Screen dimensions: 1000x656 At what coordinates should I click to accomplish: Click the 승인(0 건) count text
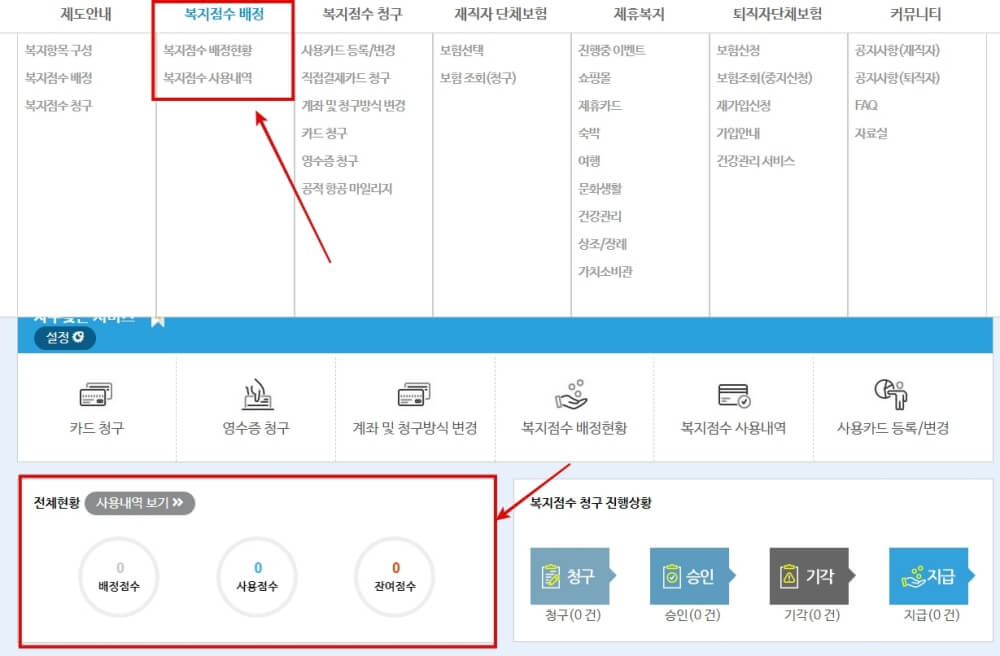[692, 615]
